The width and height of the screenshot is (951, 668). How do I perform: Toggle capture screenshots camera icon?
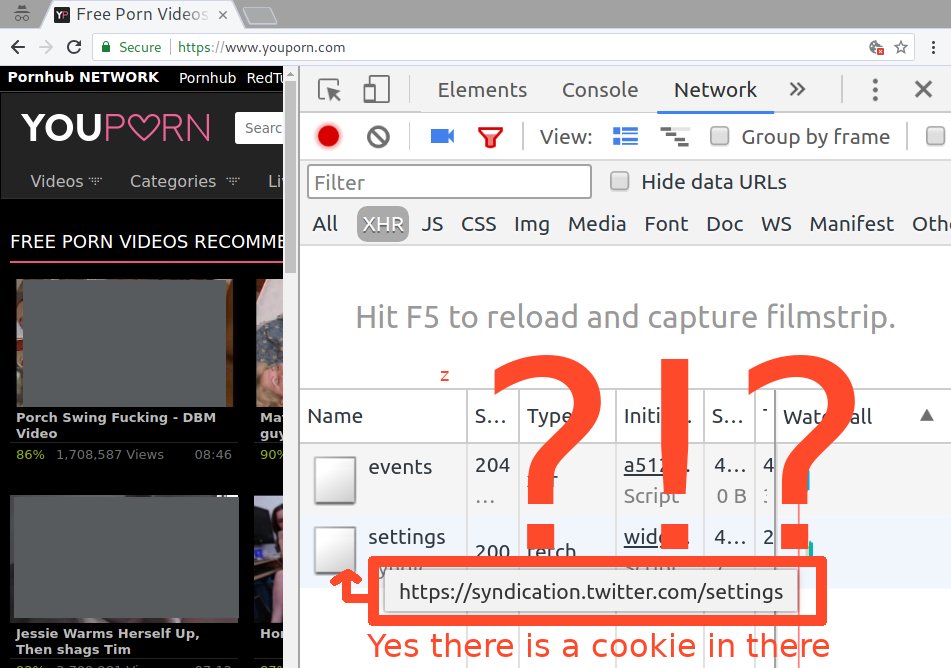coord(442,136)
